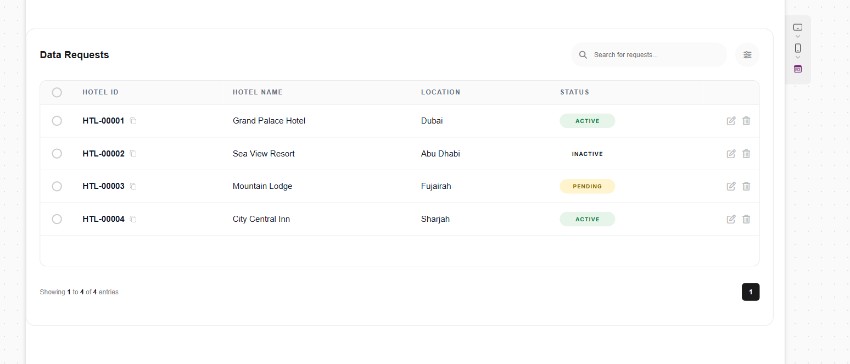Edit the Grand Palace Hotel row
The width and height of the screenshot is (850, 364).
point(731,121)
